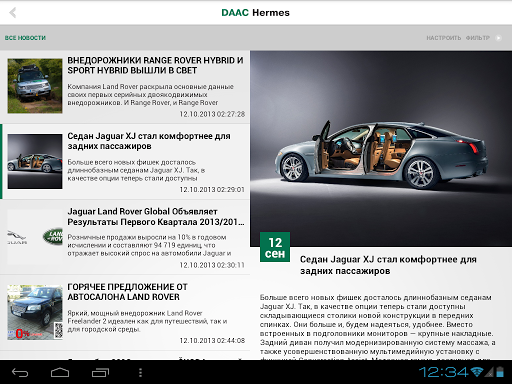Tap the large Jaguar XJ article photo

(381, 149)
